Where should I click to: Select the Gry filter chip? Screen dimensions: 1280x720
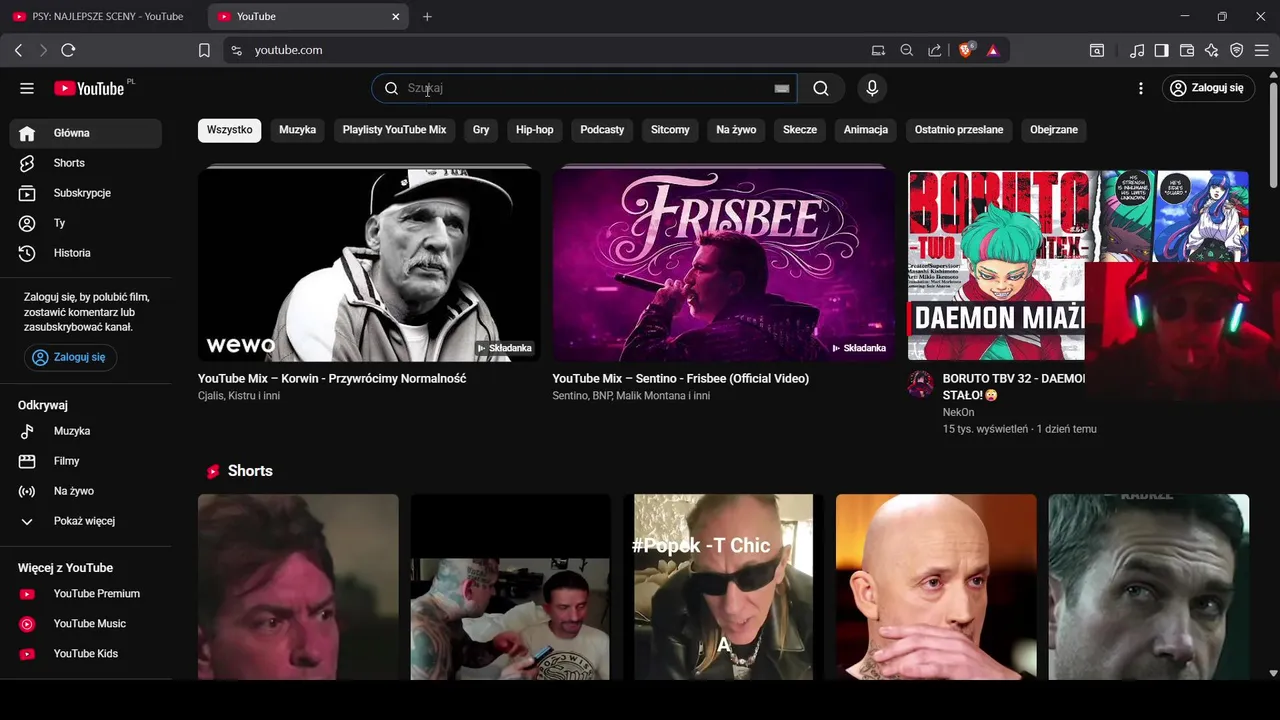click(x=481, y=130)
